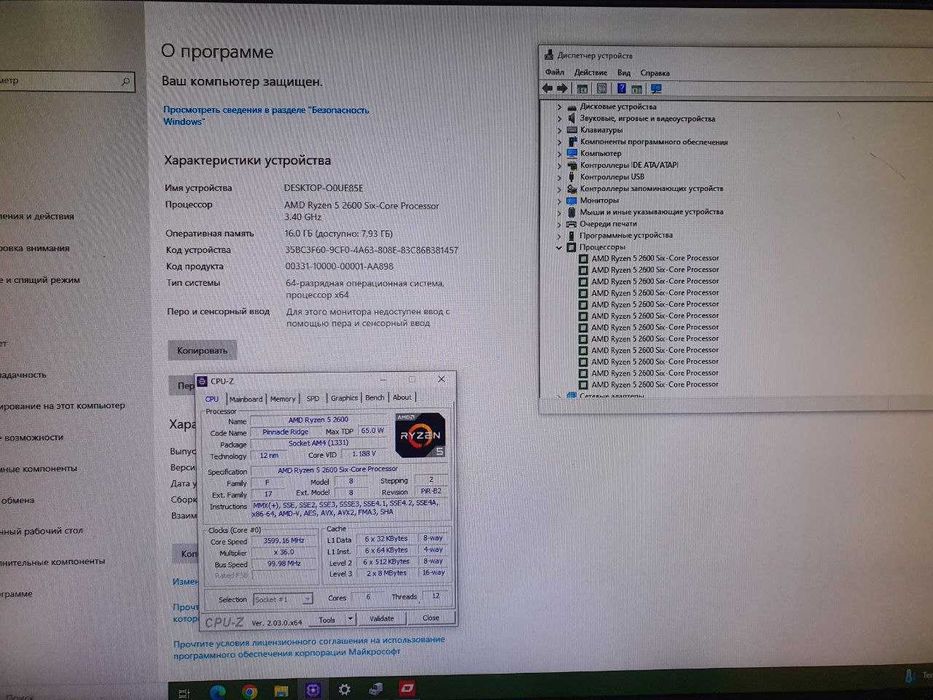Click the scan for hardware changes monitor icon
The image size is (933, 700).
point(656,89)
